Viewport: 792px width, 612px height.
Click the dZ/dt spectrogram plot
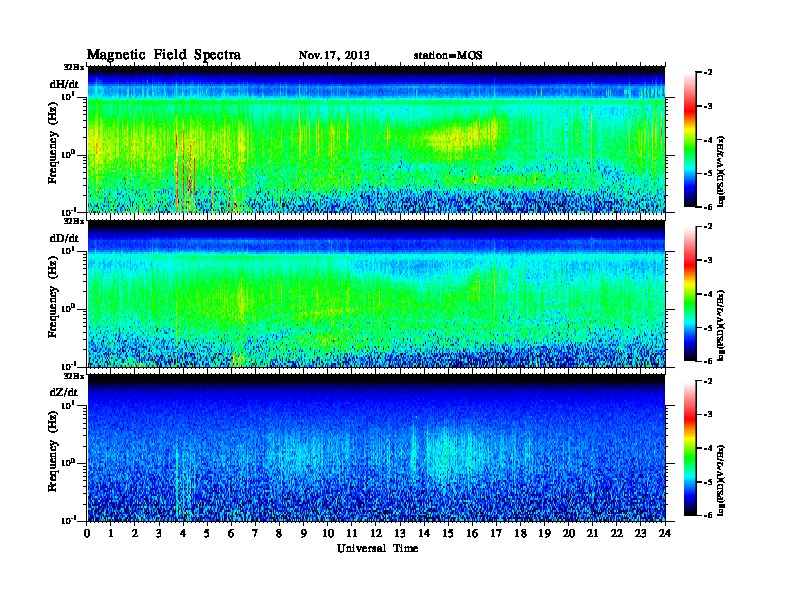tap(377, 448)
